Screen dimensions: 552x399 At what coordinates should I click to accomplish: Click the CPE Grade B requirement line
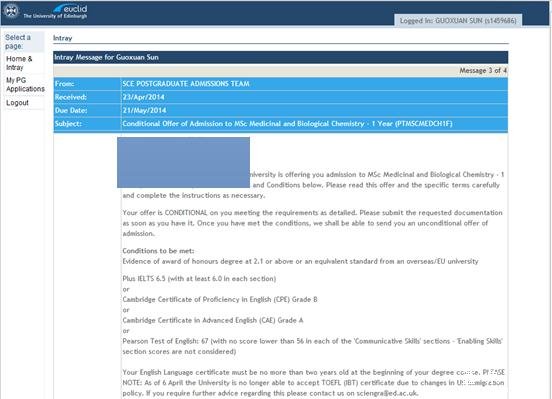(x=220, y=299)
